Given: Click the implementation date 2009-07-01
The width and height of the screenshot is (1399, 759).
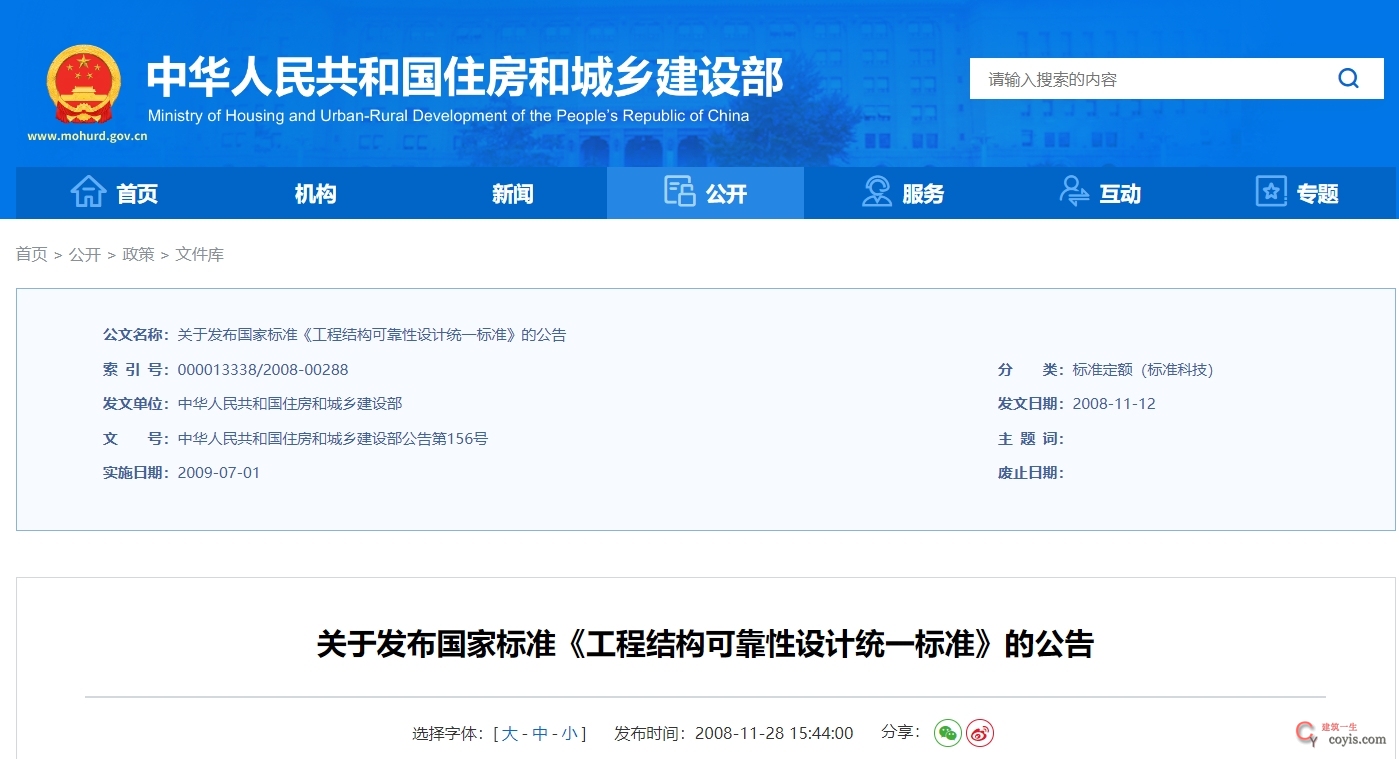Looking at the screenshot, I should 219,472.
